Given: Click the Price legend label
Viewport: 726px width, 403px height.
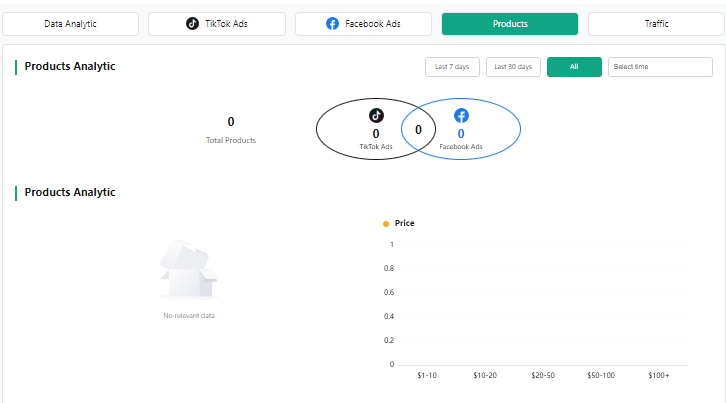Looking at the screenshot, I should pyautogui.click(x=404, y=223).
